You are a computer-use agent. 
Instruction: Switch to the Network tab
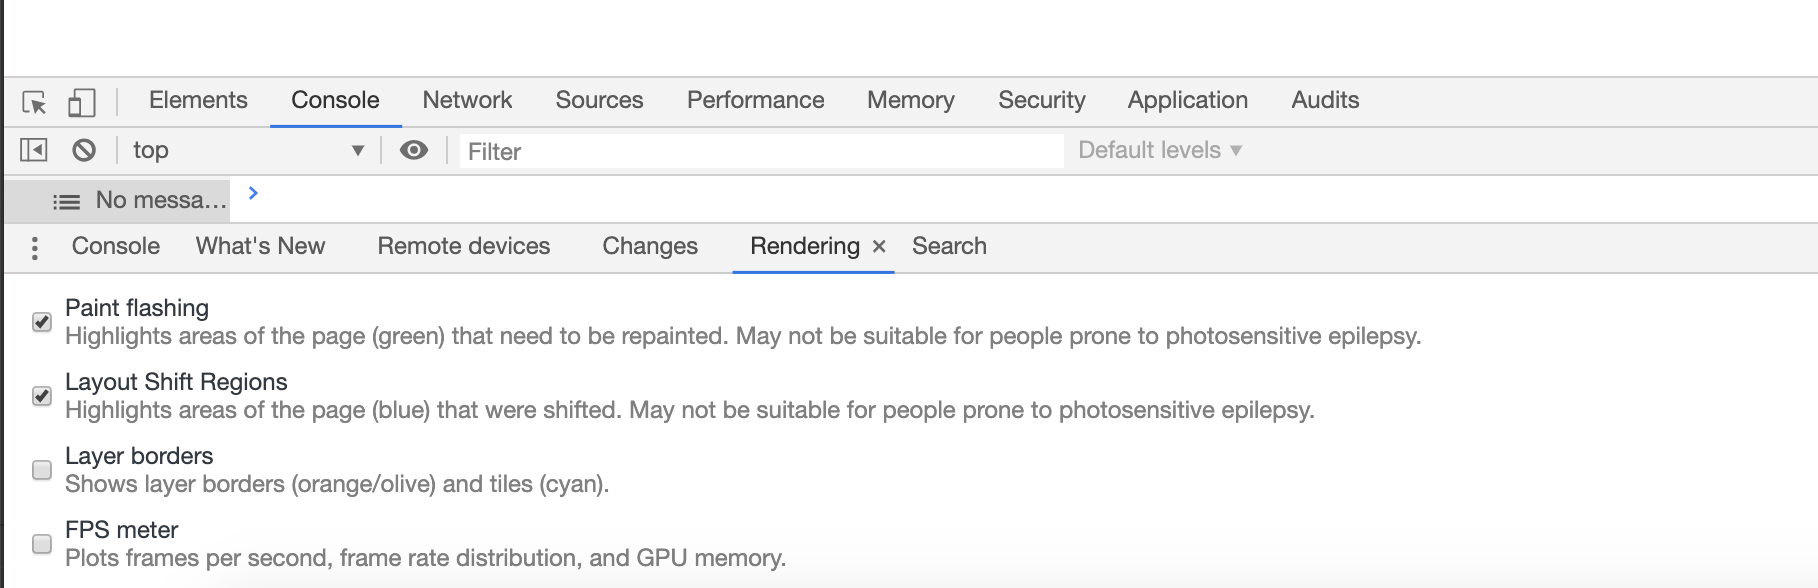click(x=467, y=100)
